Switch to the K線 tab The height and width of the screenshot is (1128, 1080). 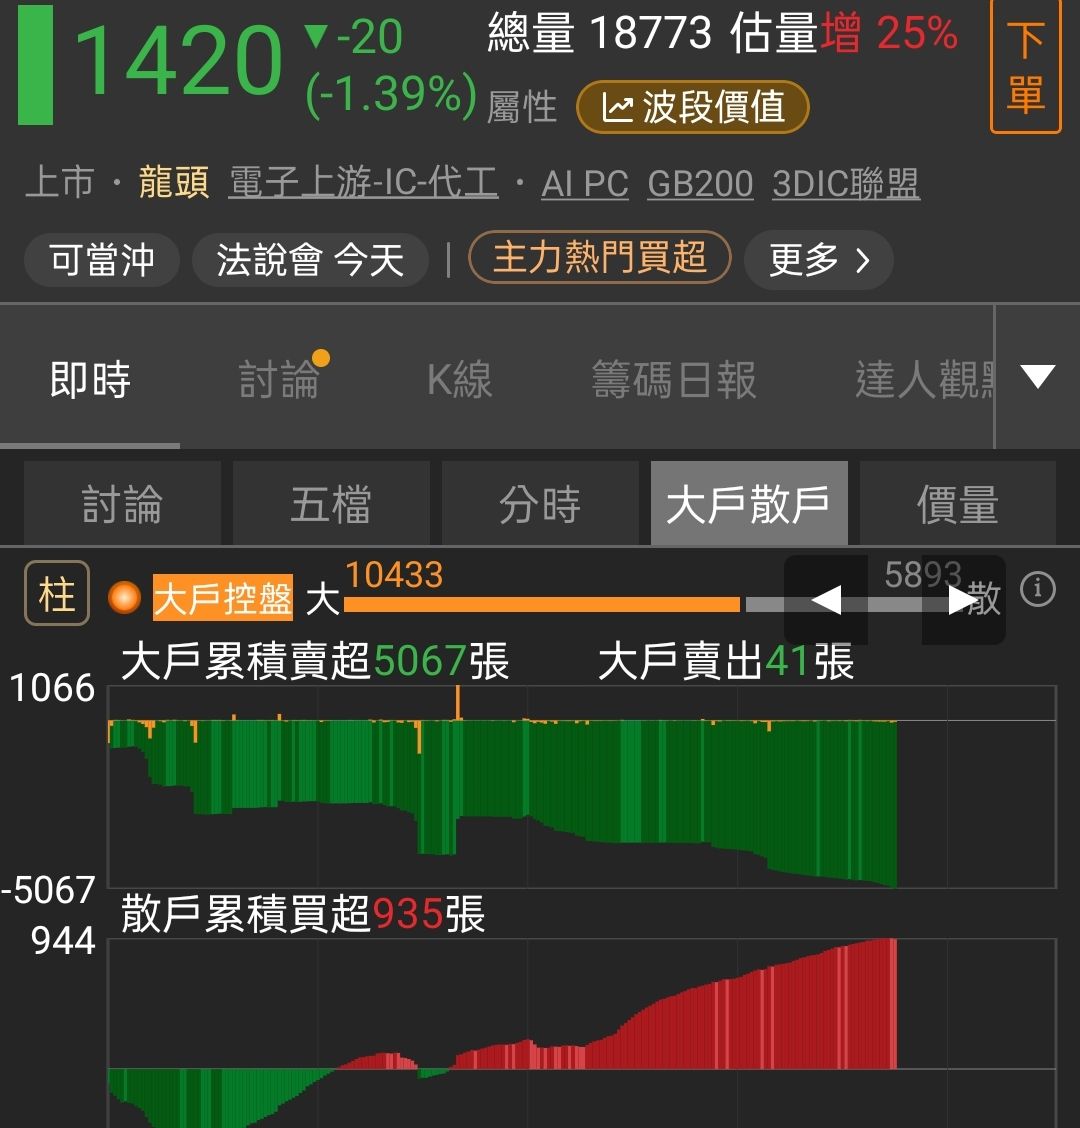459,380
